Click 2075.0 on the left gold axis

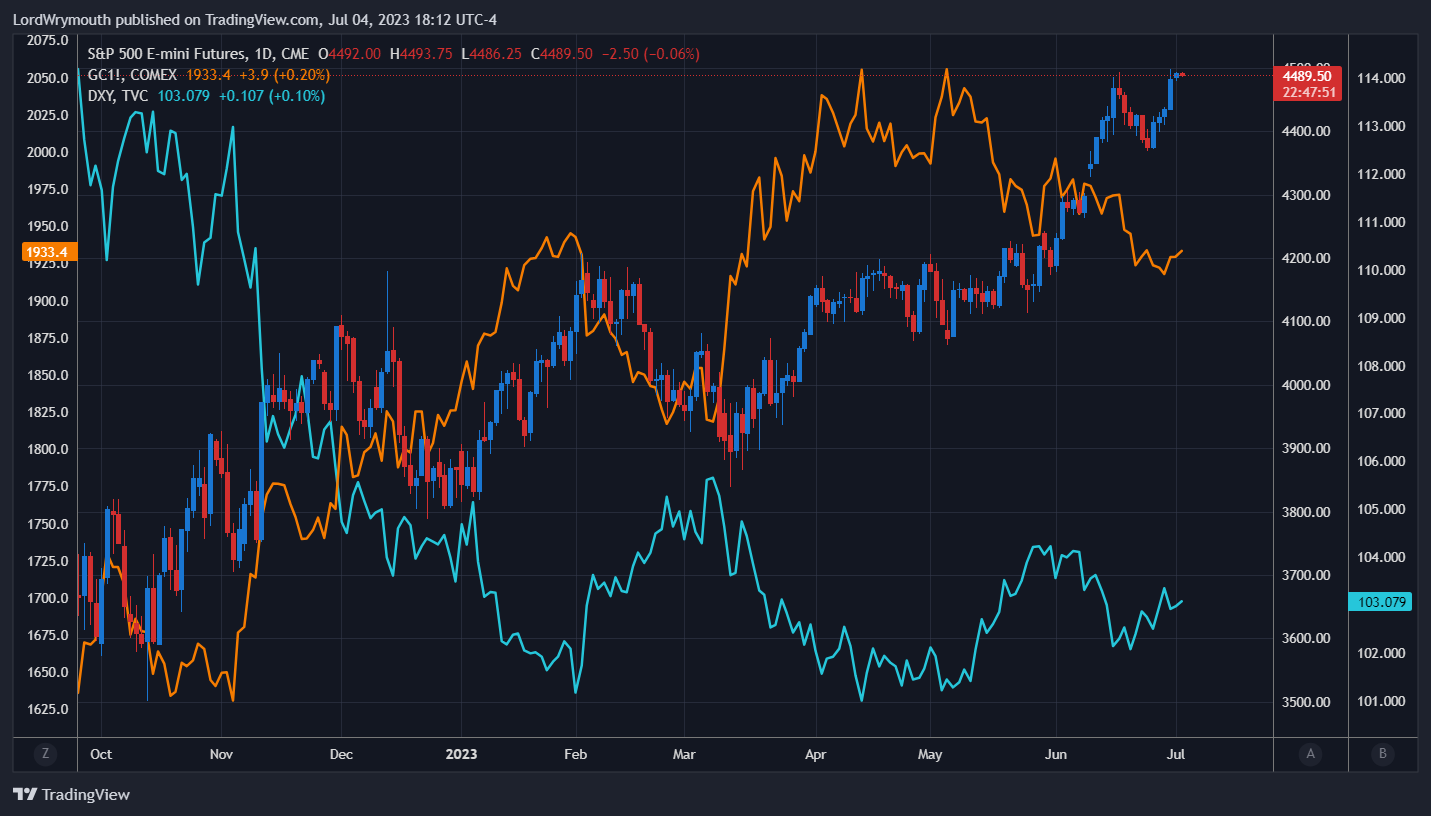pos(48,41)
